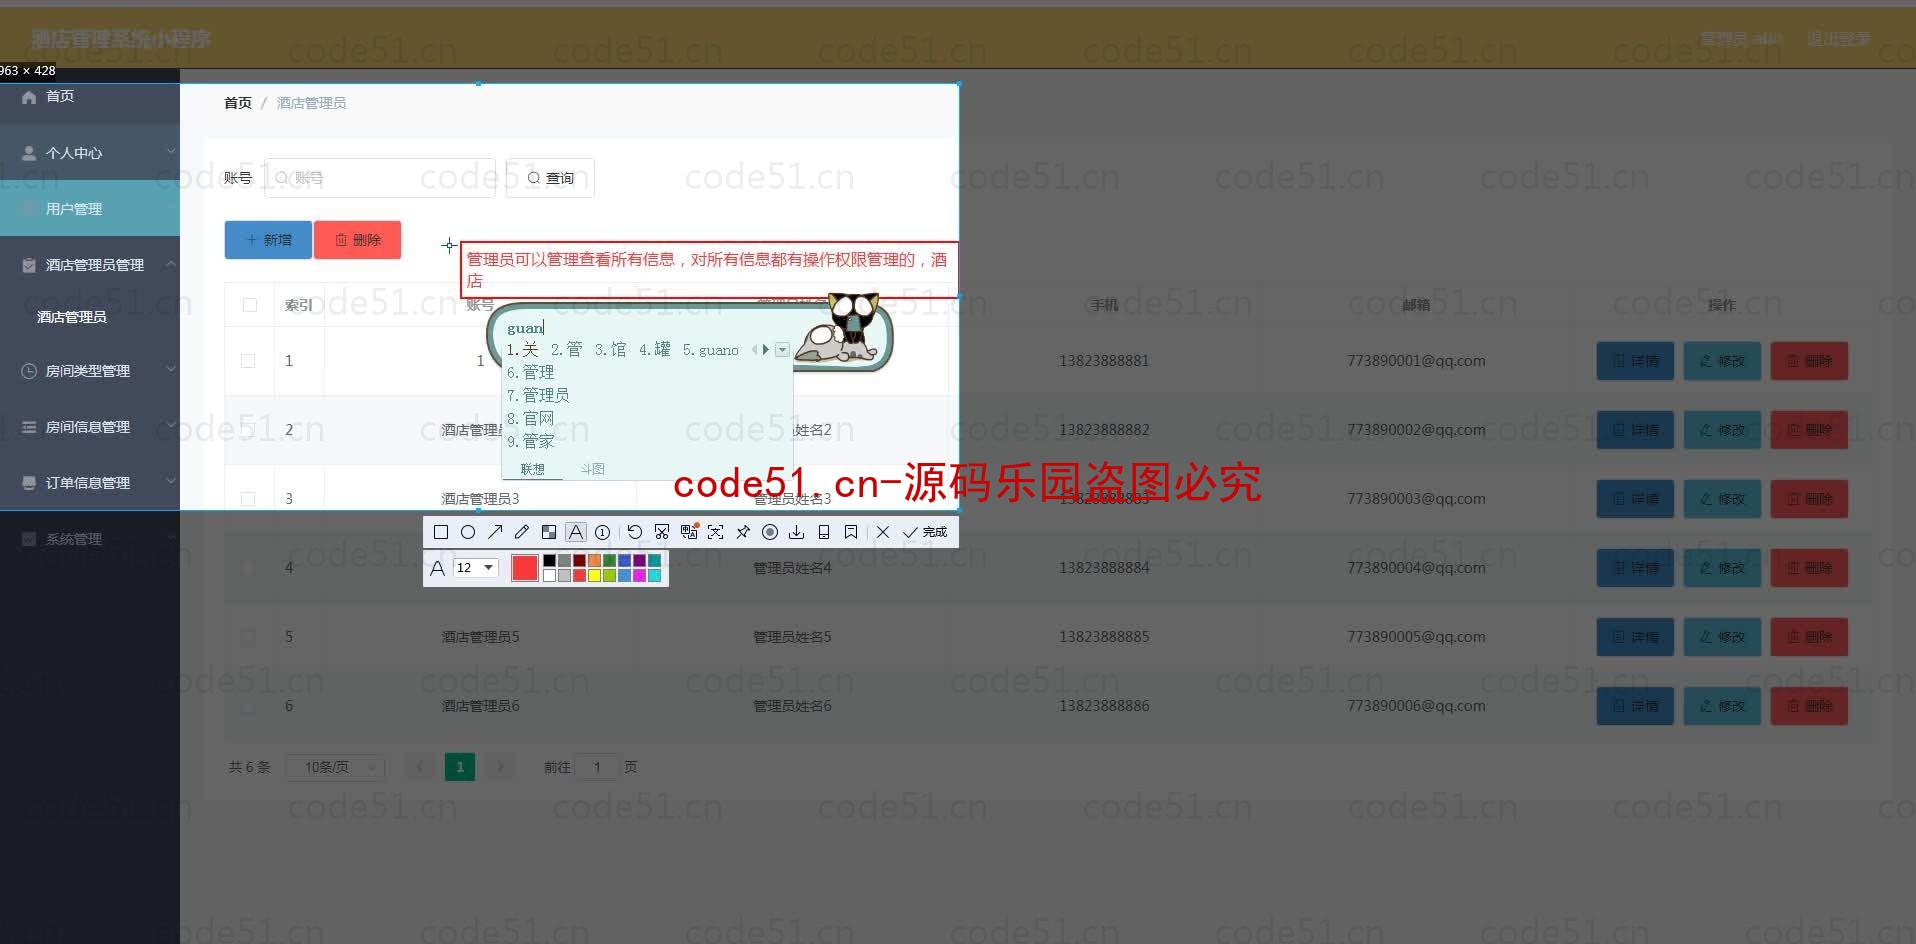Open the 10条/页 page size dropdown
The width and height of the screenshot is (1916, 944).
click(x=335, y=767)
